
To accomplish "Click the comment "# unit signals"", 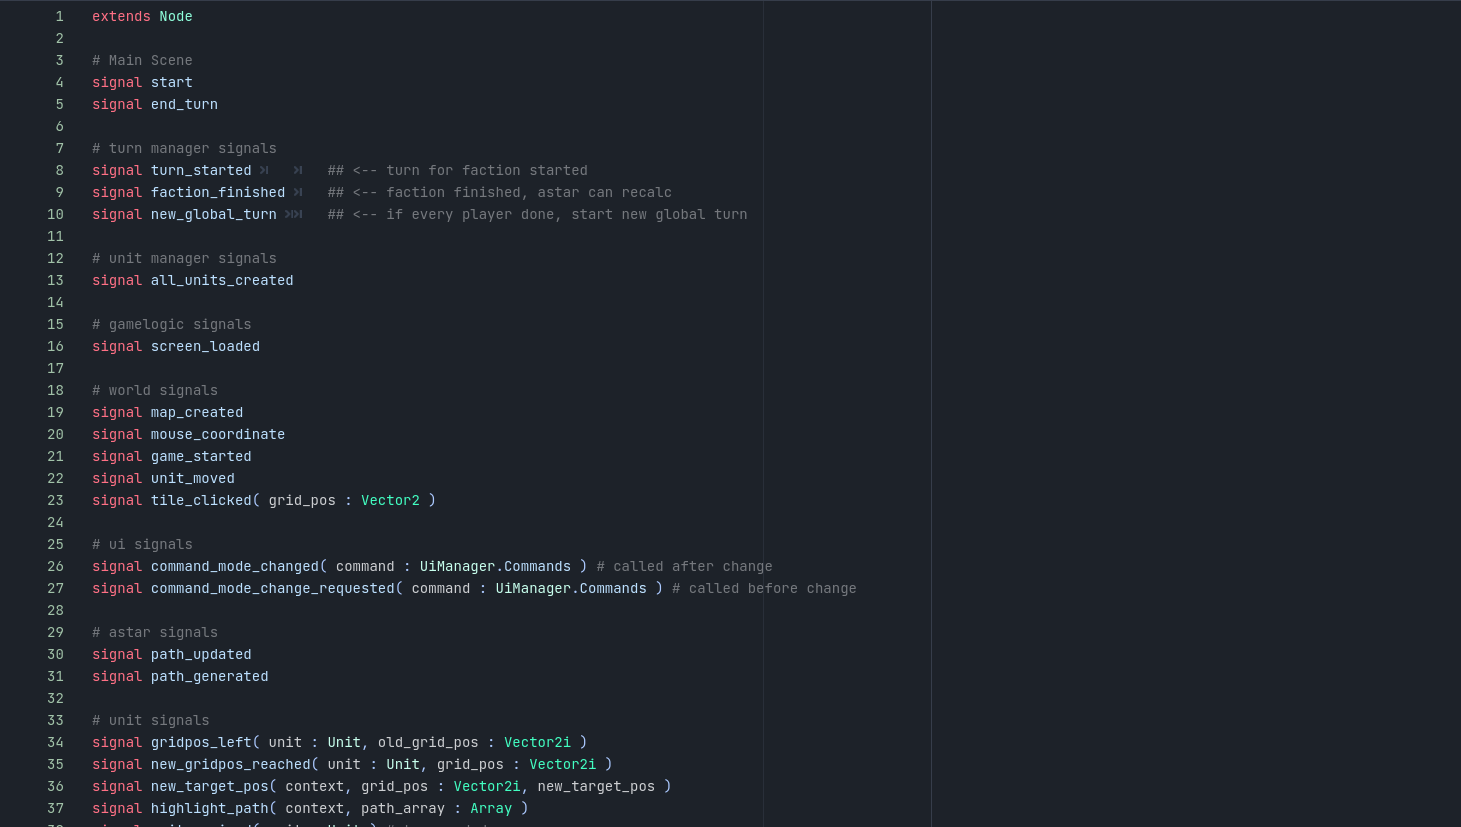I will pyautogui.click(x=151, y=720).
